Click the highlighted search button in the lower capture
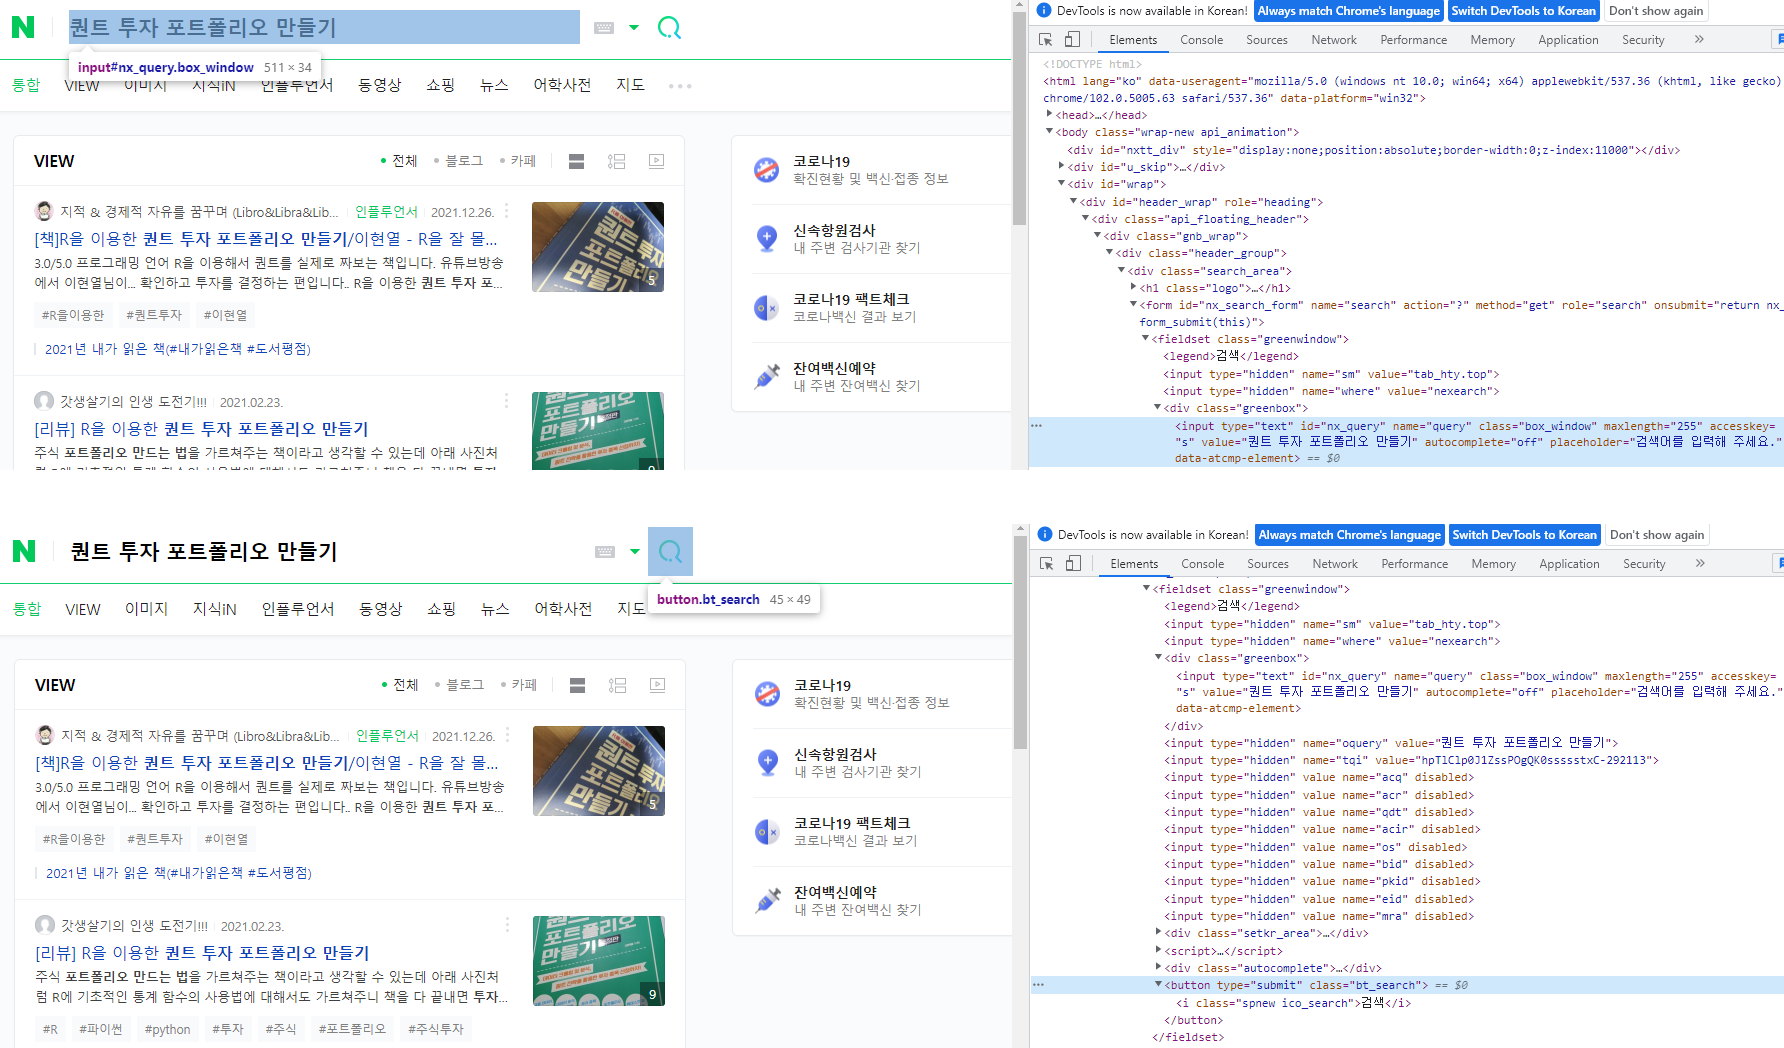 pyautogui.click(x=670, y=551)
